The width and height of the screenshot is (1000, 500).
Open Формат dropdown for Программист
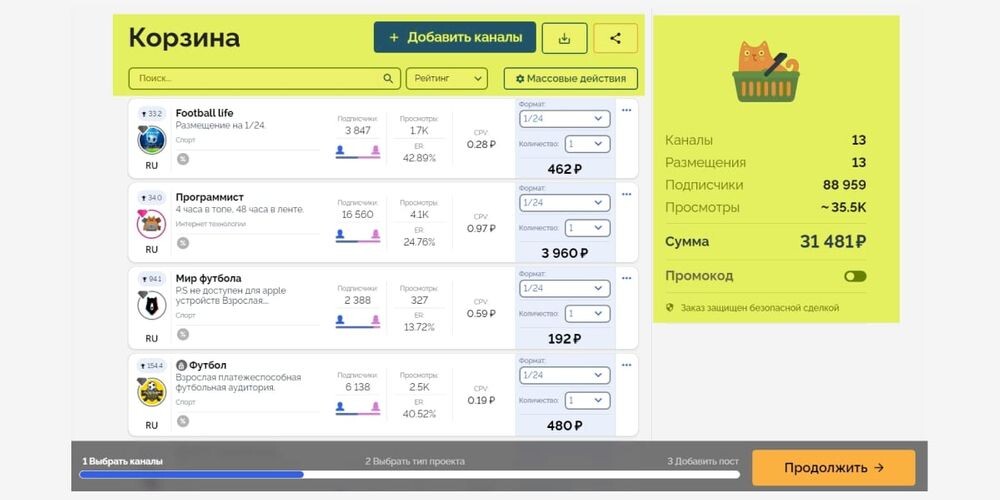click(564, 203)
